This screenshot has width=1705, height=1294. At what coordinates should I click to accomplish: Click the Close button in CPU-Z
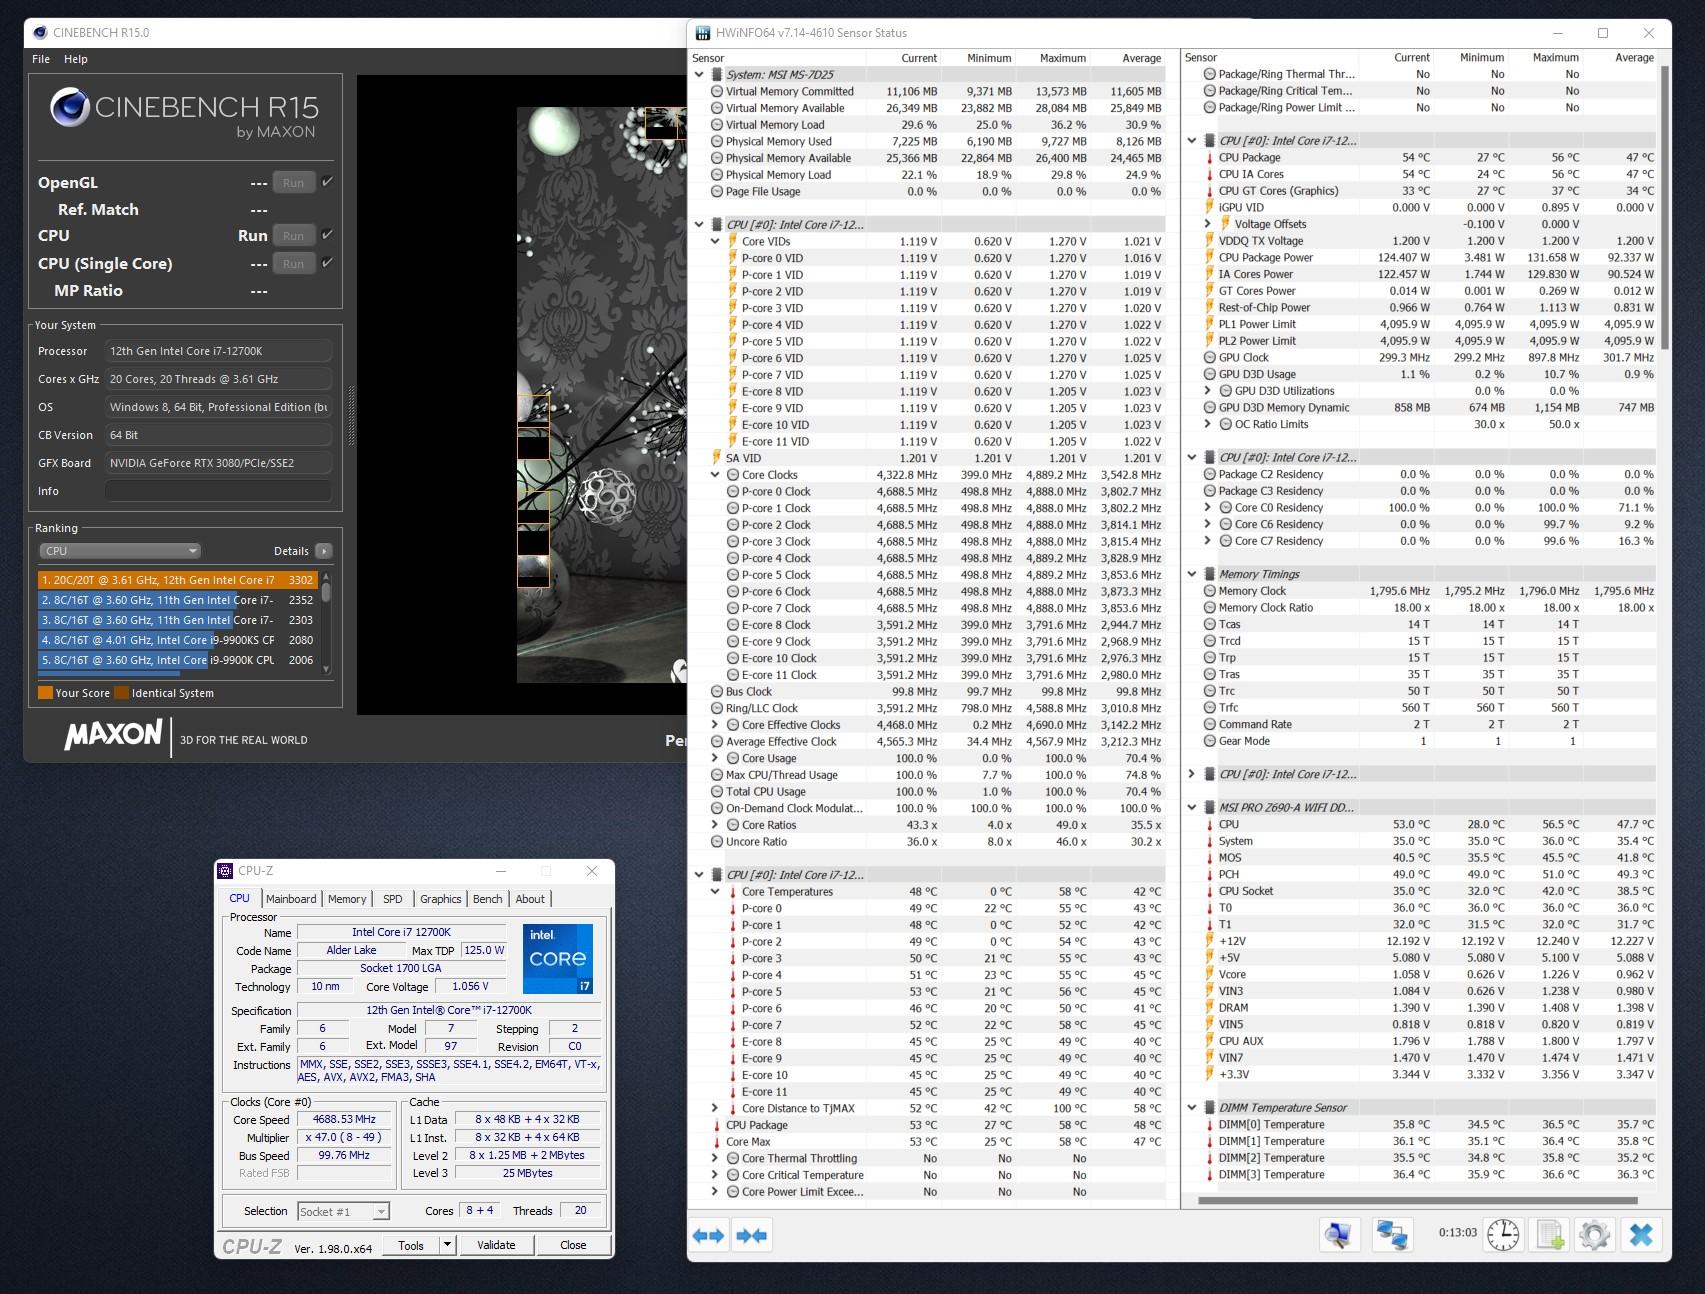pos(573,1245)
